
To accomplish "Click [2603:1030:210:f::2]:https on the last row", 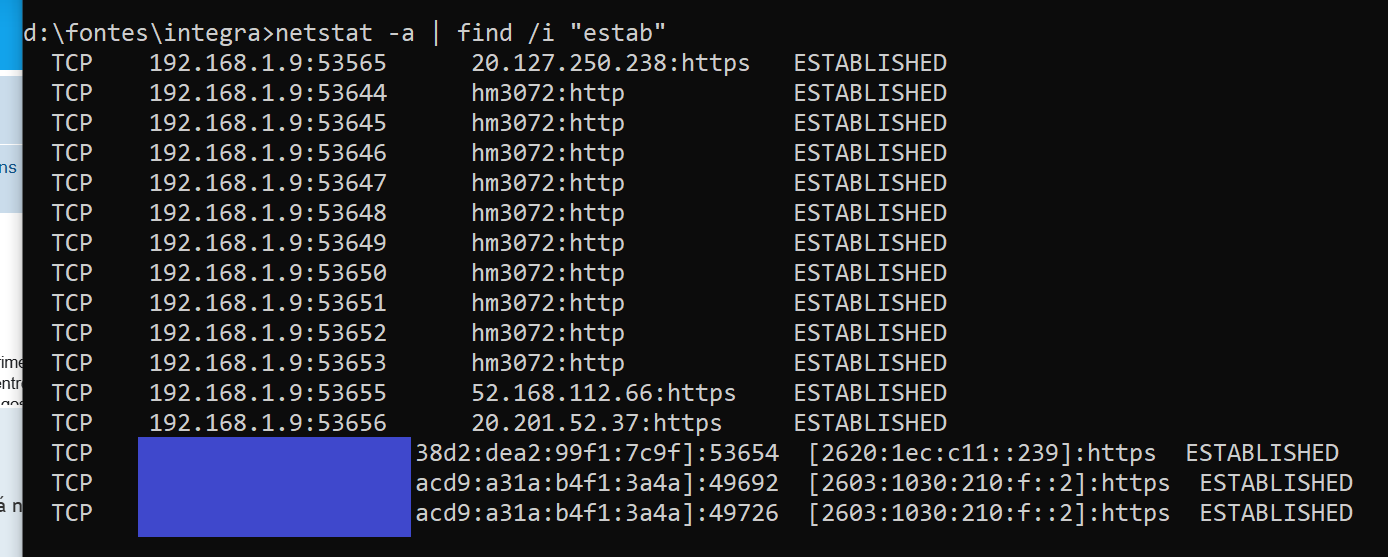I will pyautogui.click(x=989, y=513).
